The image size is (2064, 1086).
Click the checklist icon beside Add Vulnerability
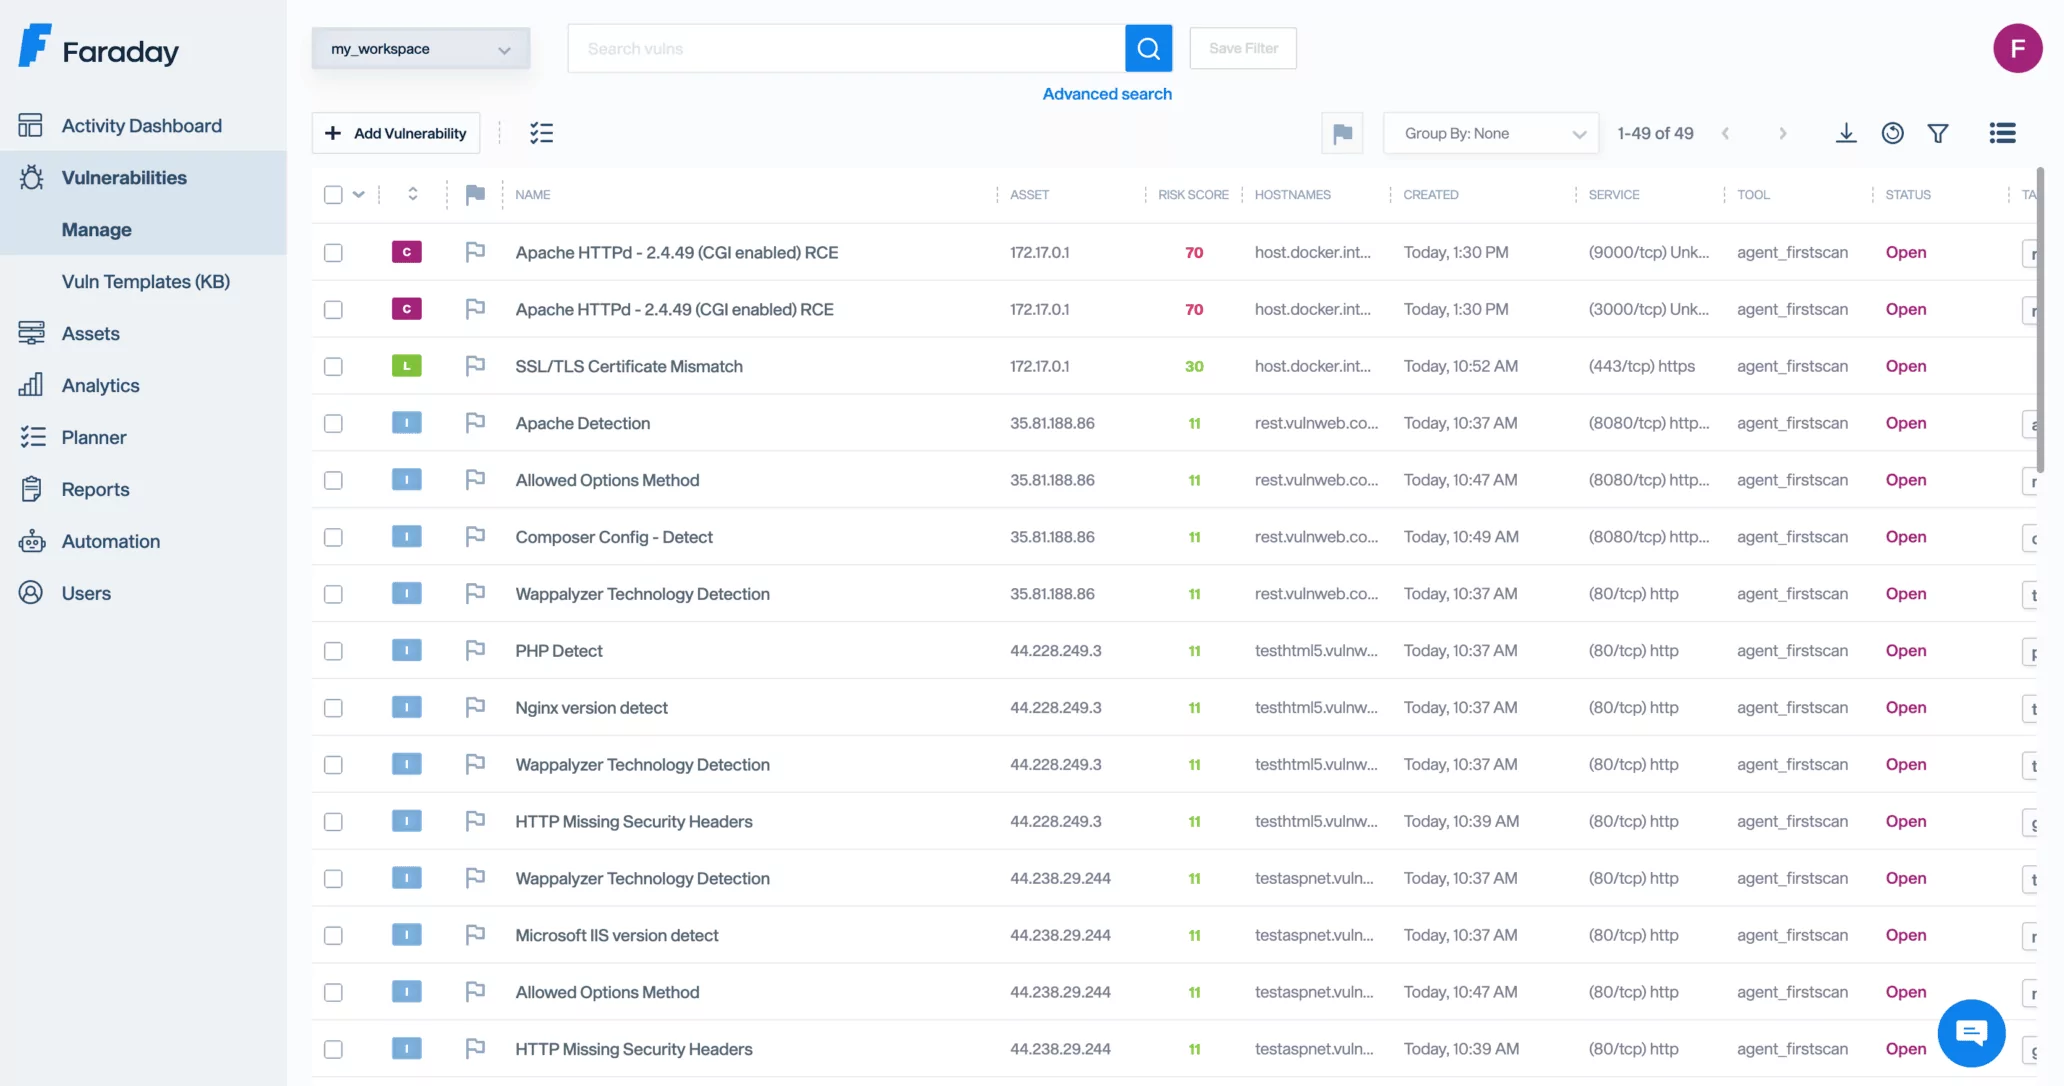(541, 133)
